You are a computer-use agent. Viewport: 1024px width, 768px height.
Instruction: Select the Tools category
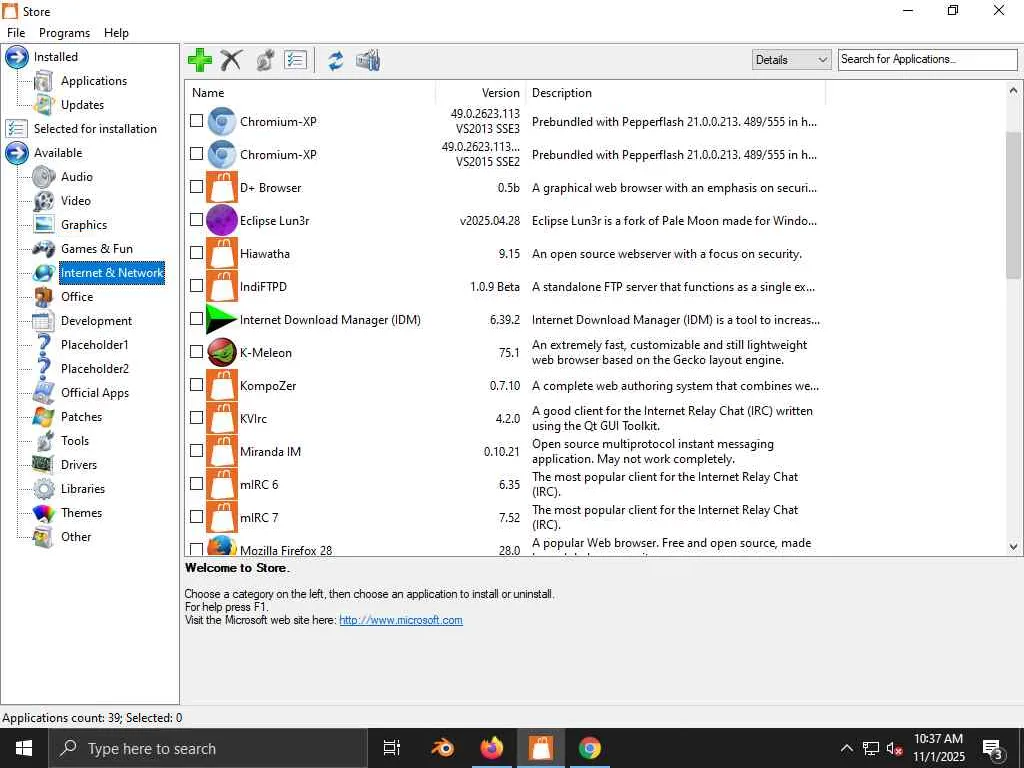point(74,441)
